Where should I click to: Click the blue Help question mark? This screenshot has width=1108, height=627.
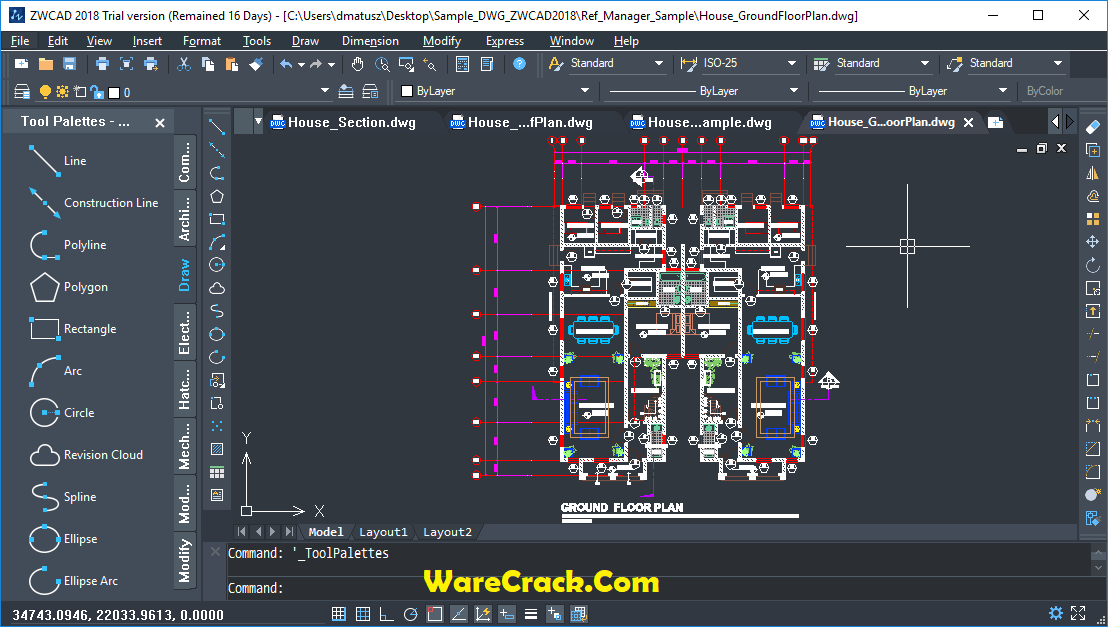(x=519, y=64)
